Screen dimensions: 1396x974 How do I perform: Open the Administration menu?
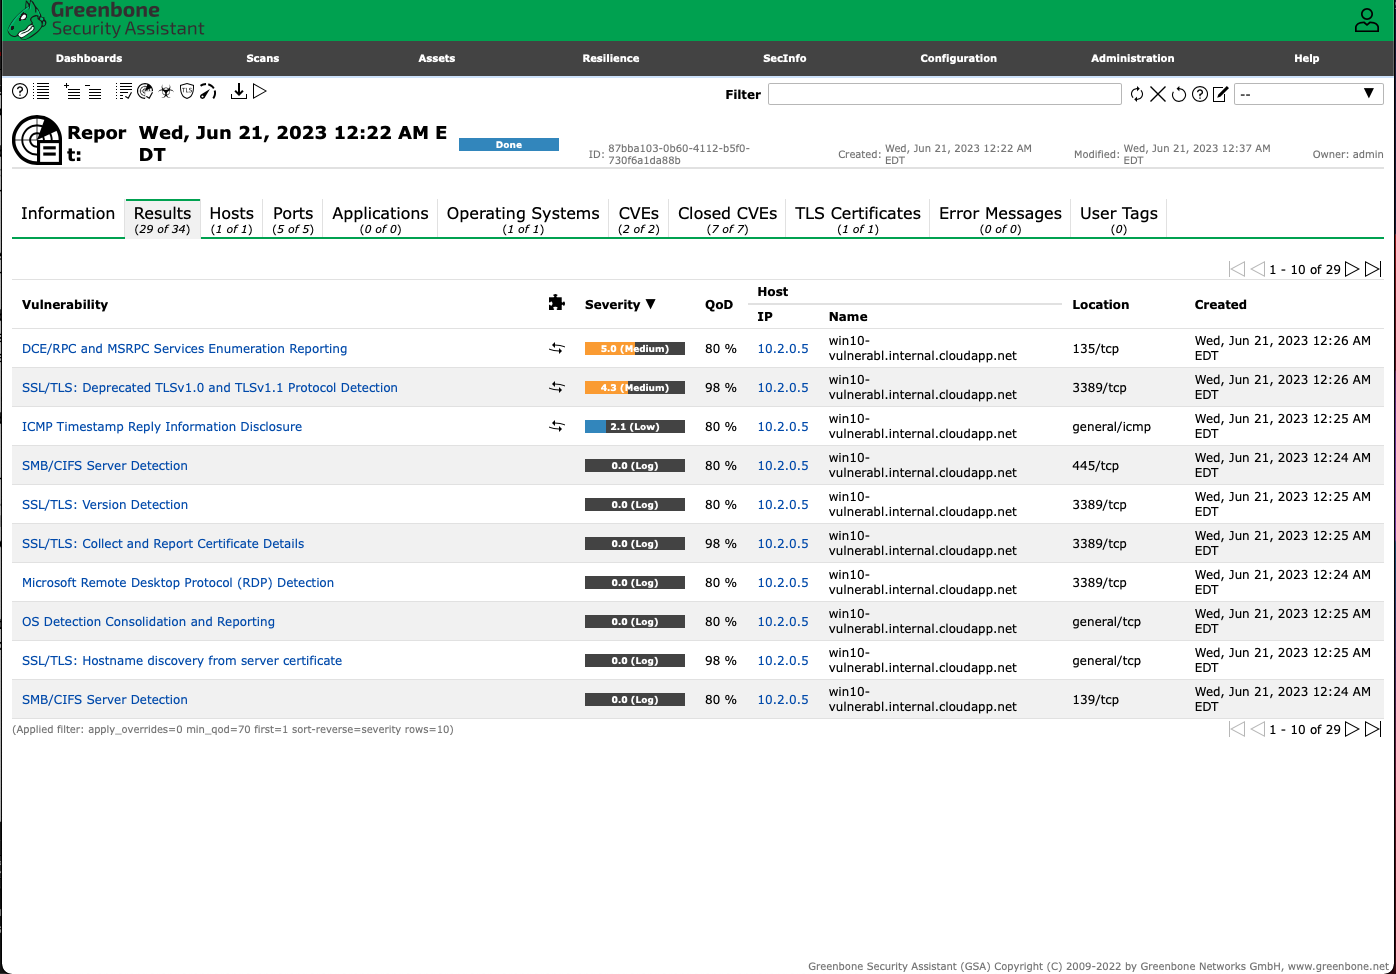coord(1133,58)
